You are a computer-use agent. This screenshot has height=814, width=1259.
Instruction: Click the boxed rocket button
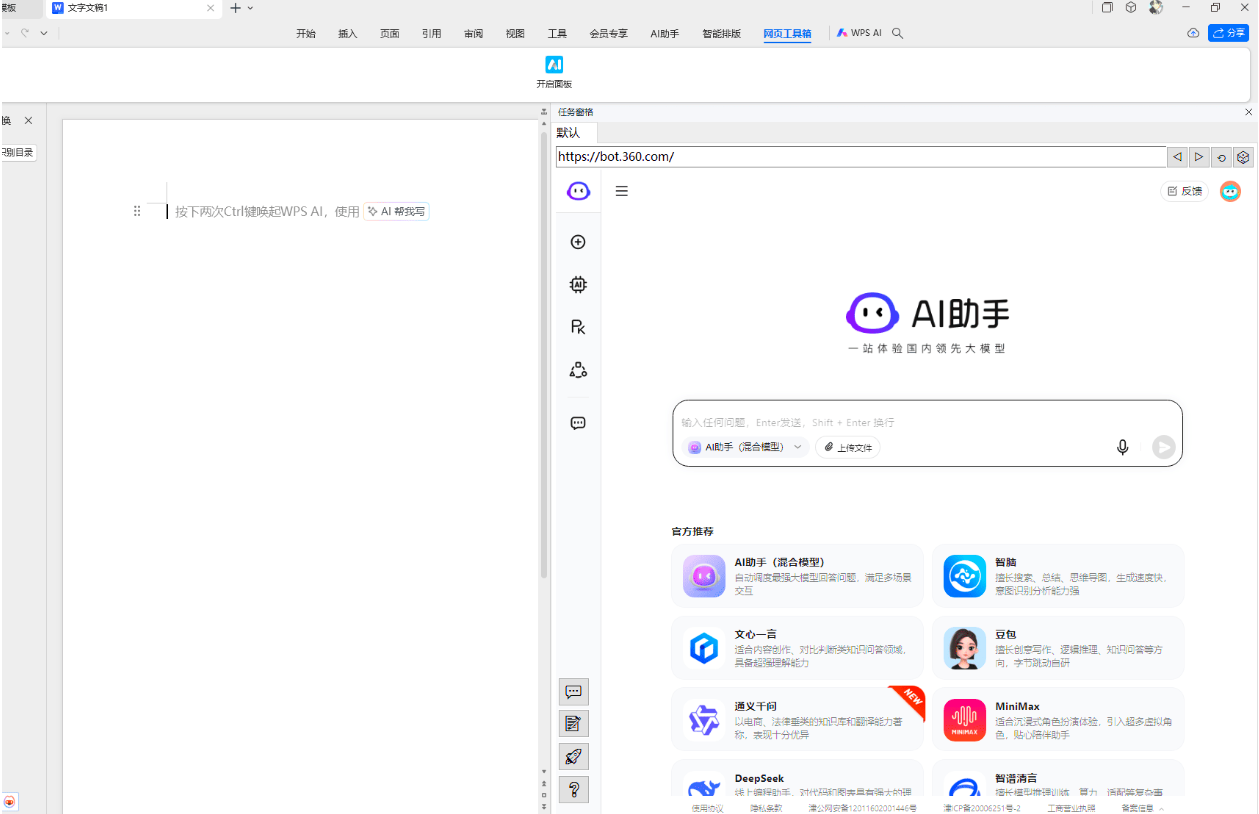click(574, 756)
